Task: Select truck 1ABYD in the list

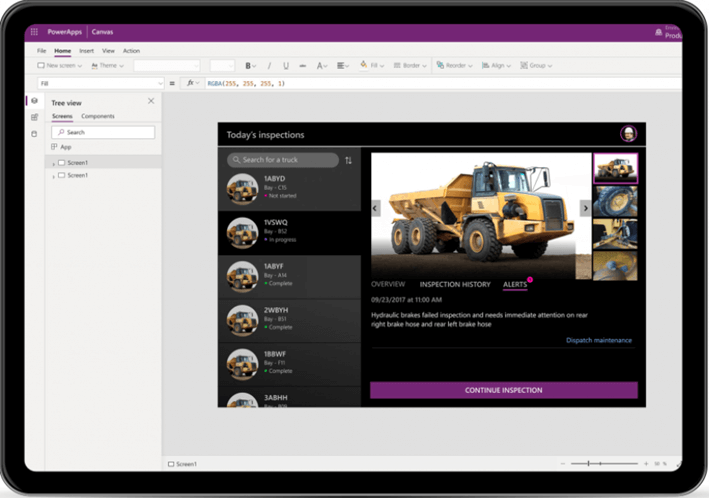Action: point(289,189)
